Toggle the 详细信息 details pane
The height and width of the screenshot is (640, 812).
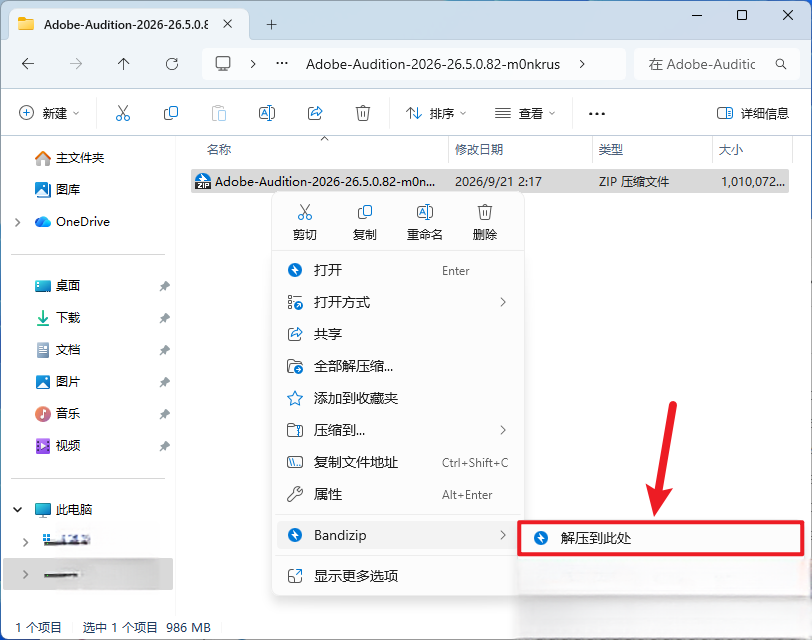click(x=752, y=113)
